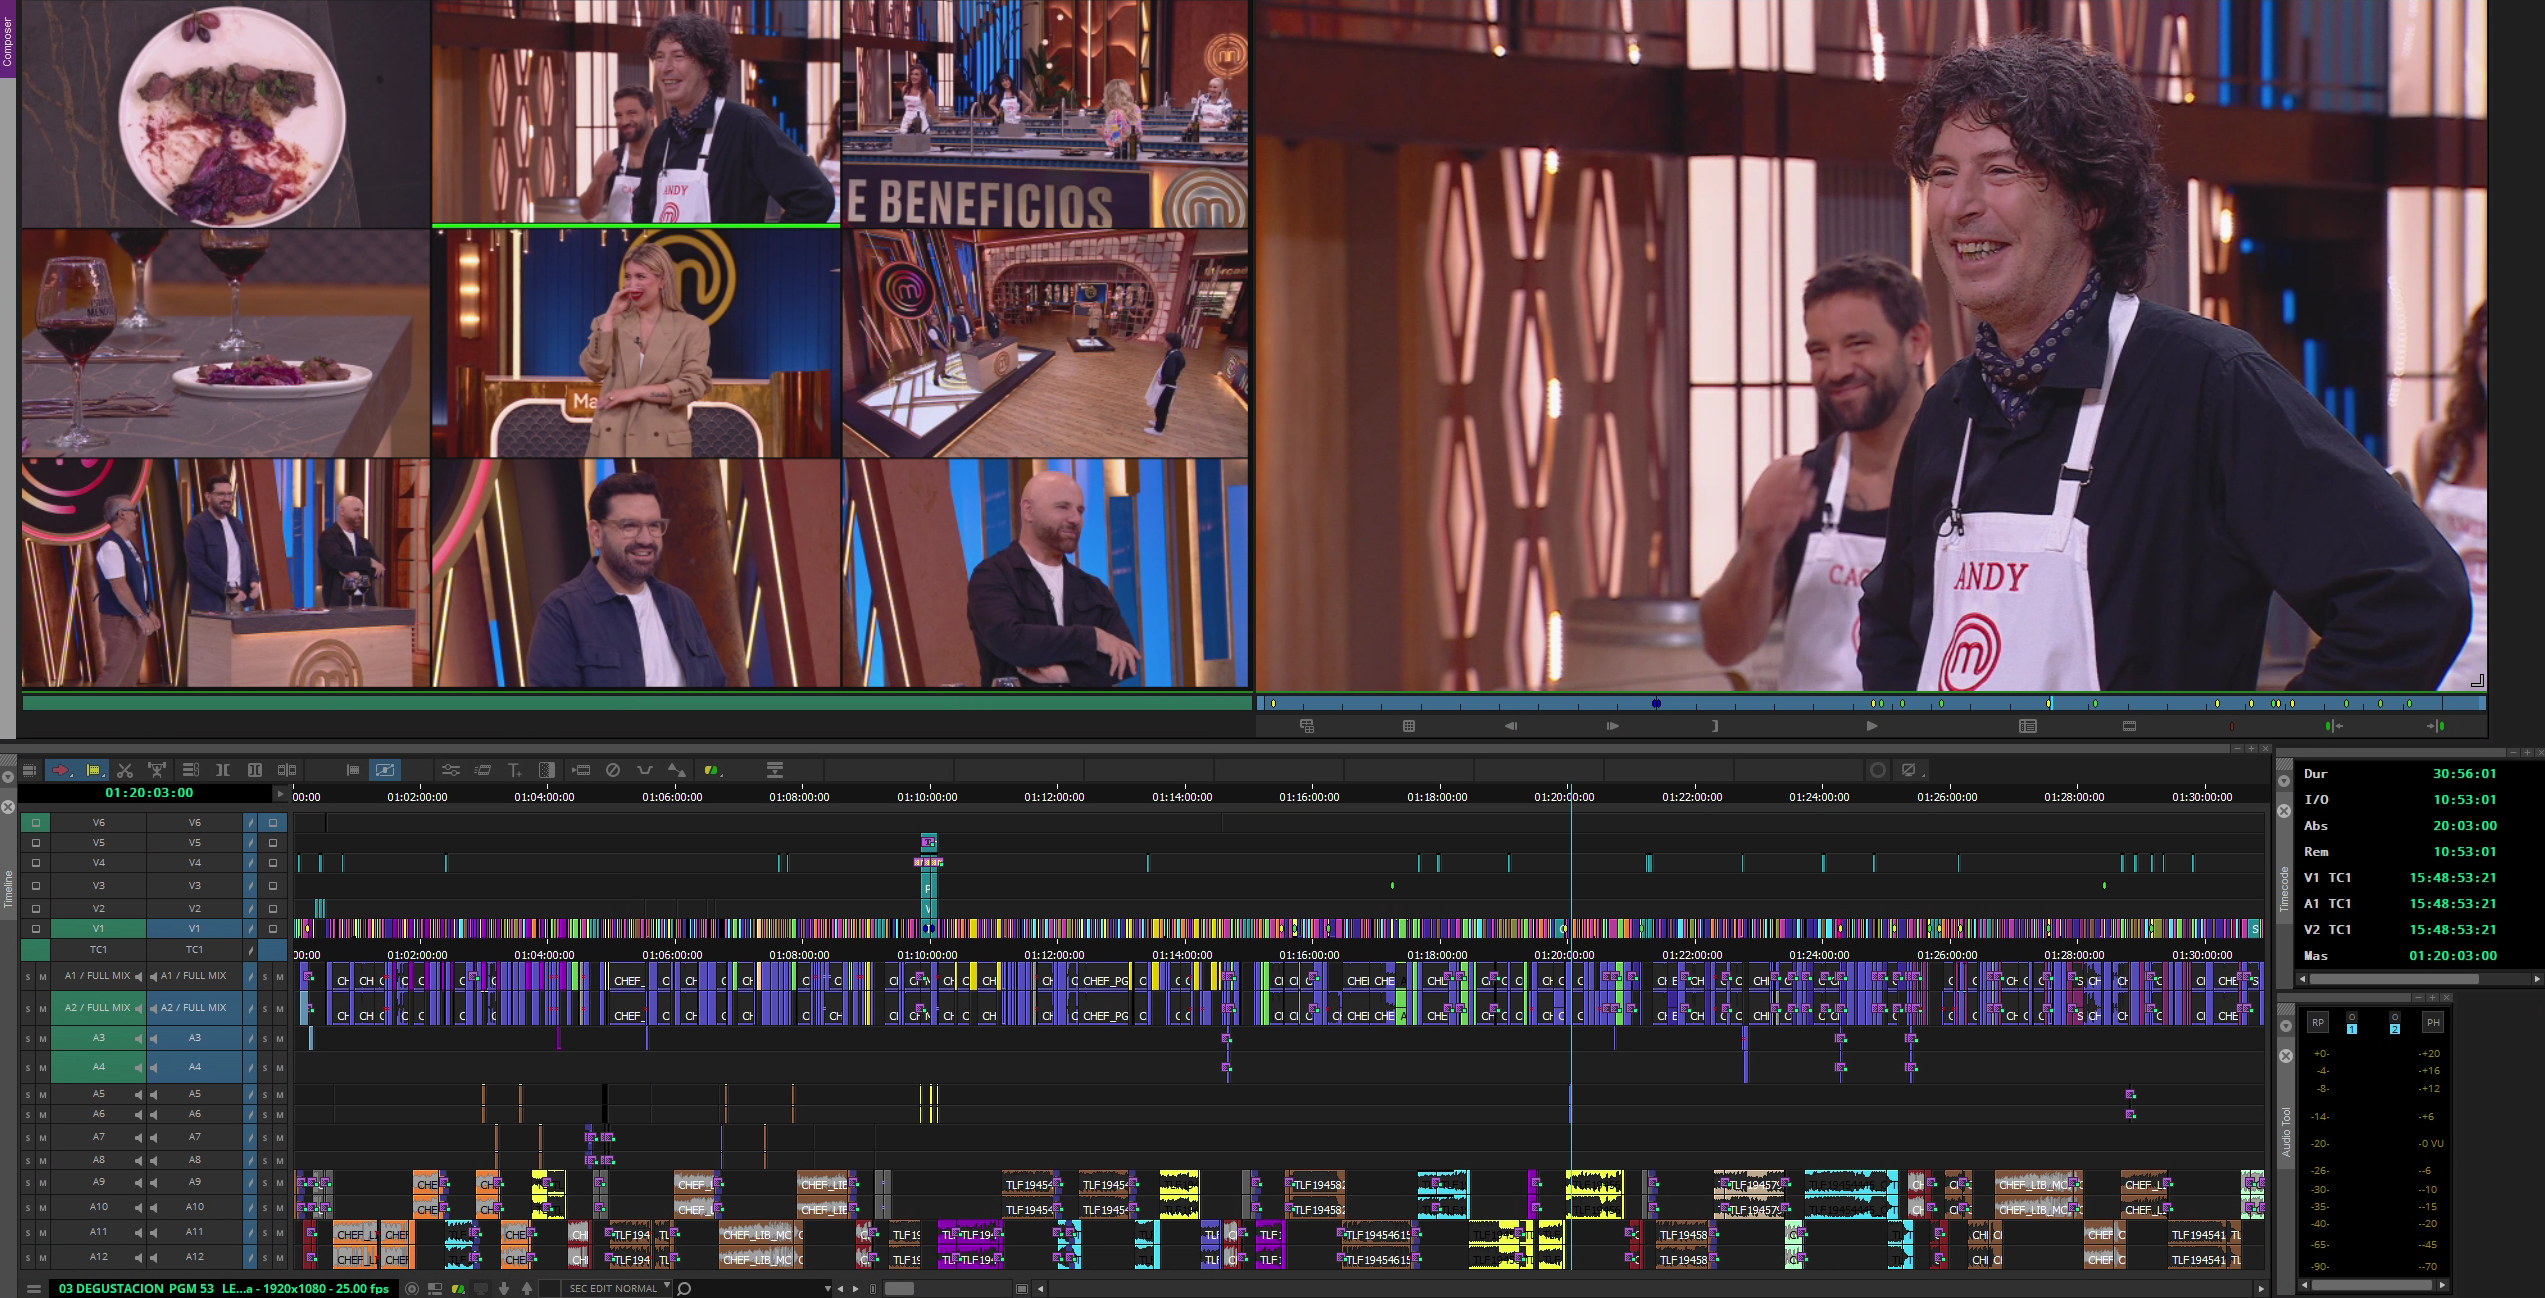Switch to the Timeline side tab
2545x1298 pixels.
coord(8,889)
